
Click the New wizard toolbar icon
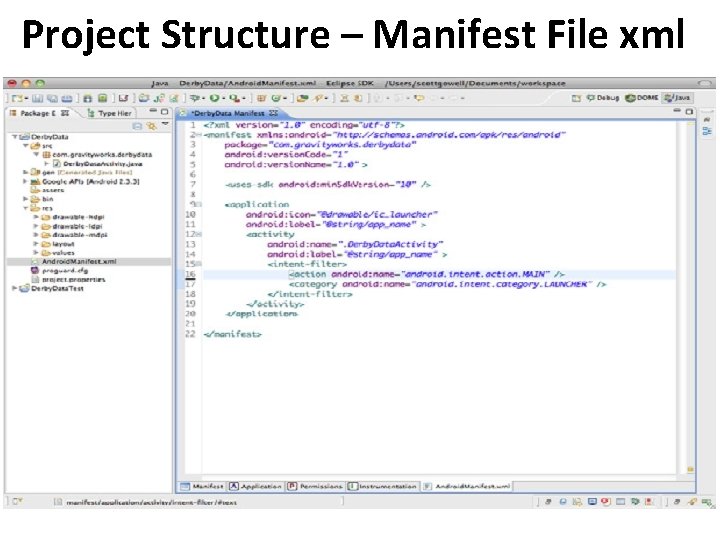(x=17, y=98)
